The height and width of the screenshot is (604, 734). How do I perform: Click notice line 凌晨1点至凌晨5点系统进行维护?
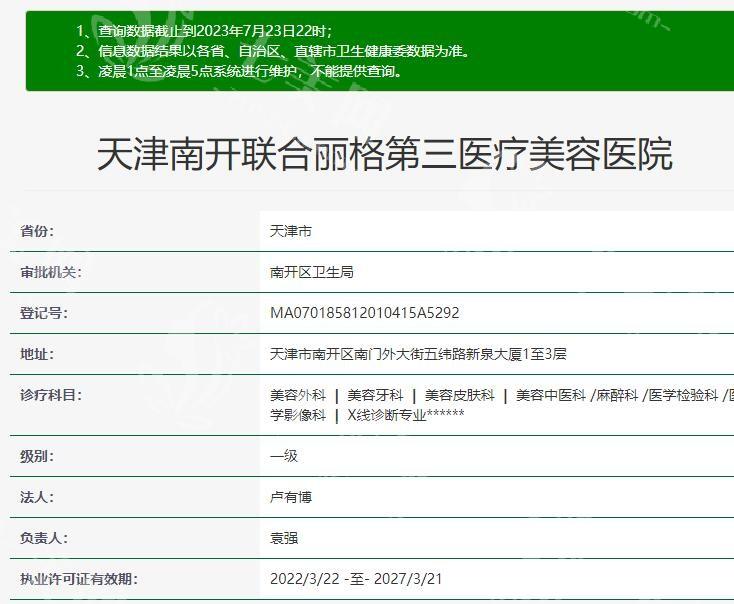tap(239, 71)
